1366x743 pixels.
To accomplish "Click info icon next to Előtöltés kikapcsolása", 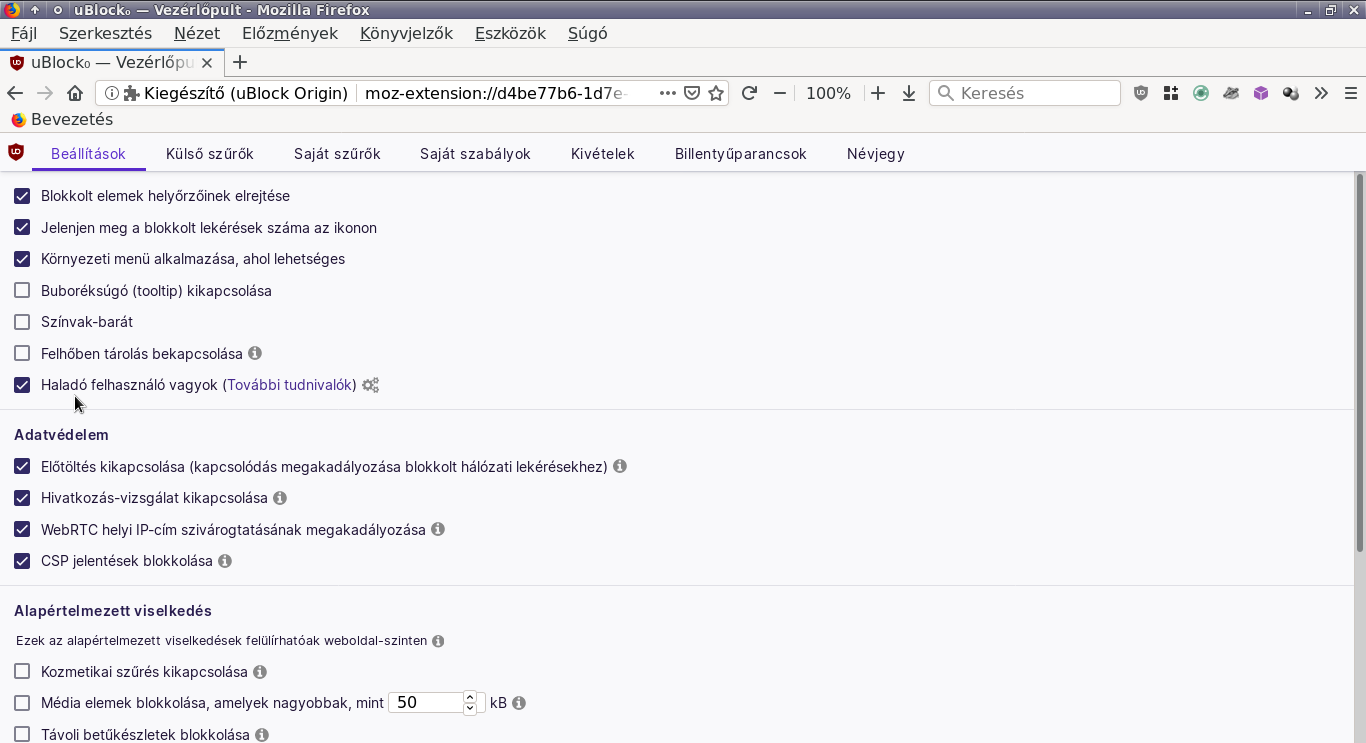I will click(x=620, y=466).
